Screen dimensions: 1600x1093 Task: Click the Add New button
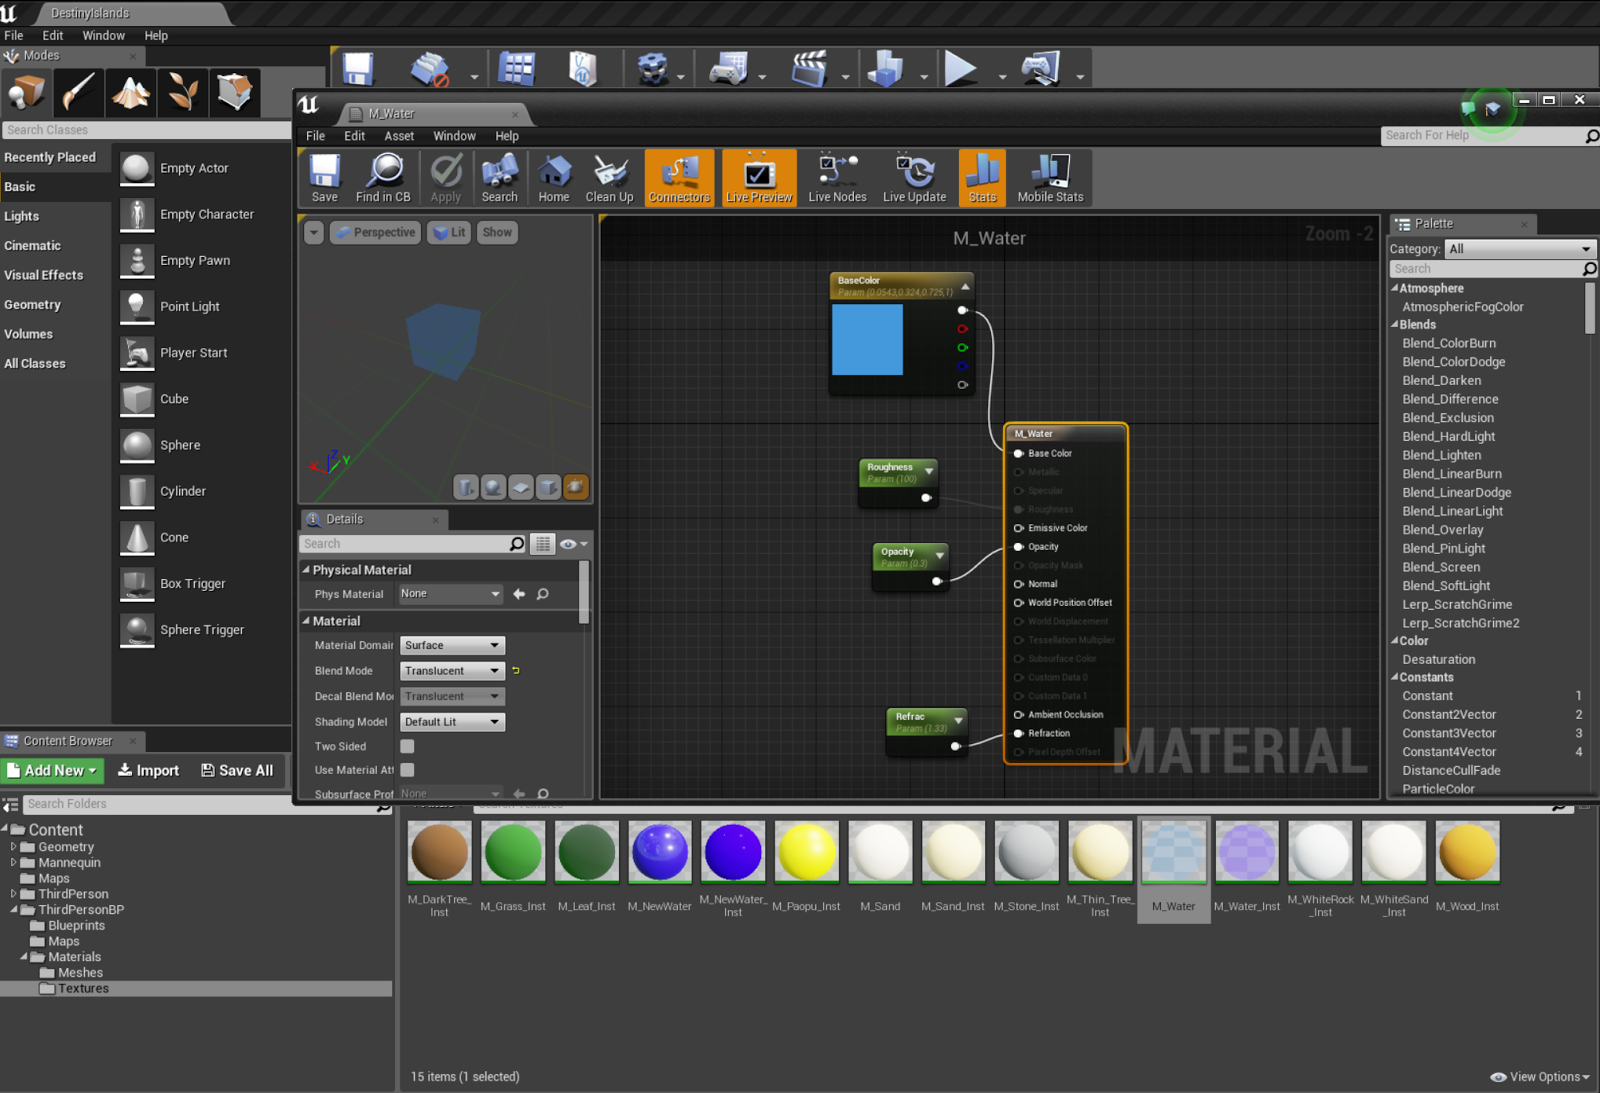pos(51,770)
